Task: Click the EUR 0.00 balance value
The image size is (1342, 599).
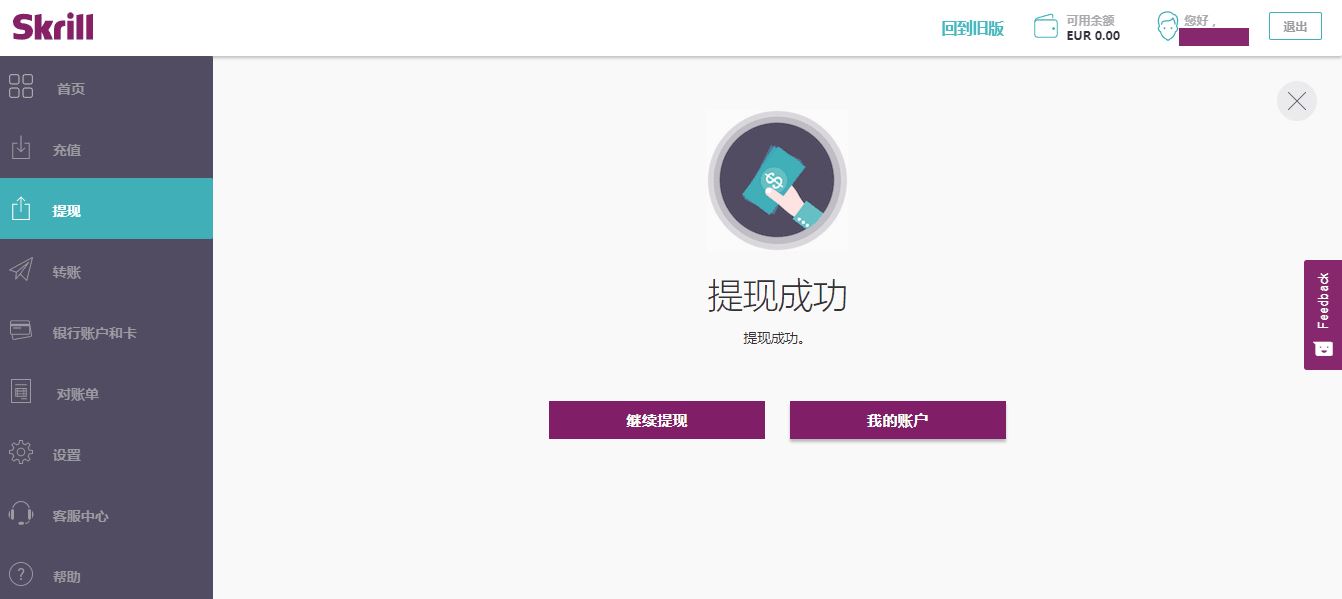Action: [x=1093, y=36]
